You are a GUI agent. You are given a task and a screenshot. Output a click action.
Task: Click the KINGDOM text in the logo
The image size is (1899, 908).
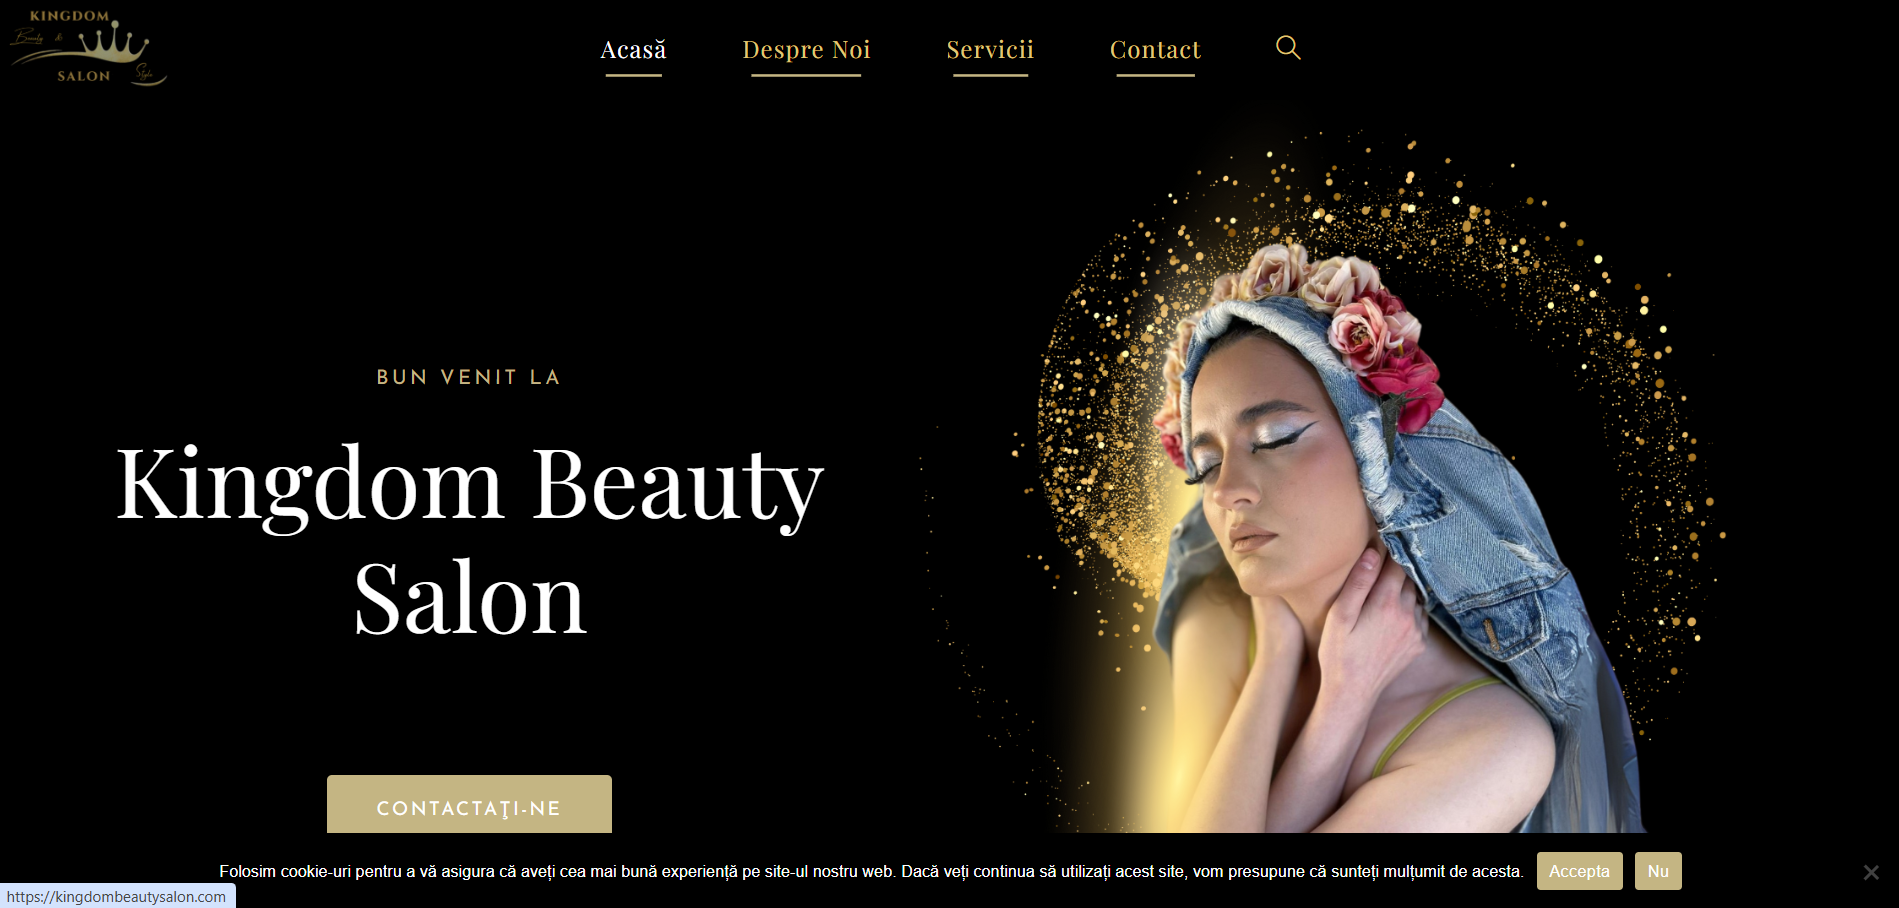point(69,16)
